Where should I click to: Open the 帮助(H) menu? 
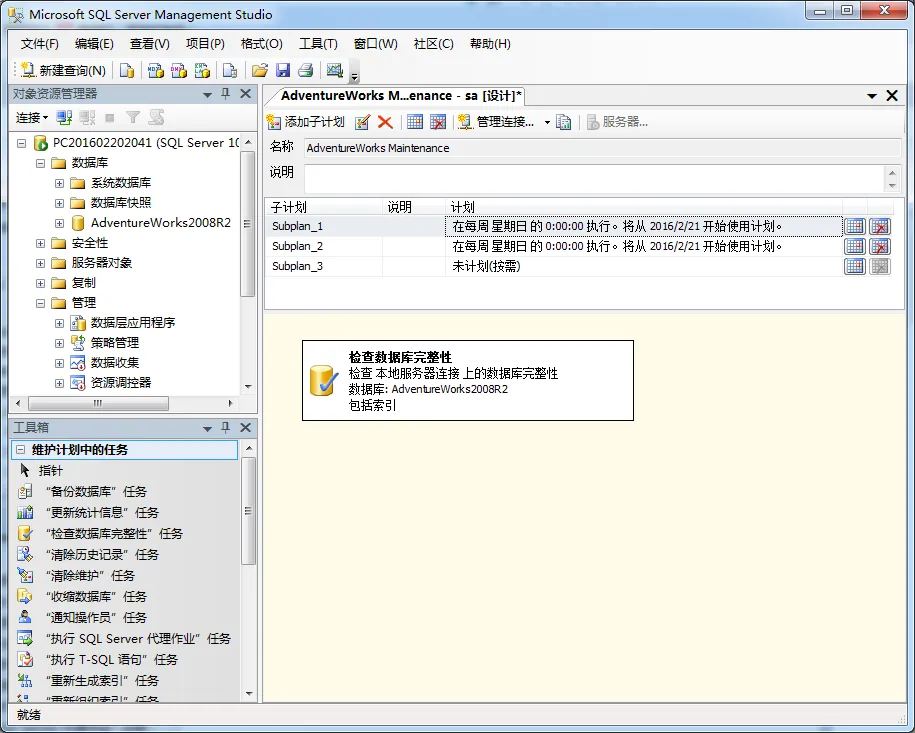[x=490, y=44]
